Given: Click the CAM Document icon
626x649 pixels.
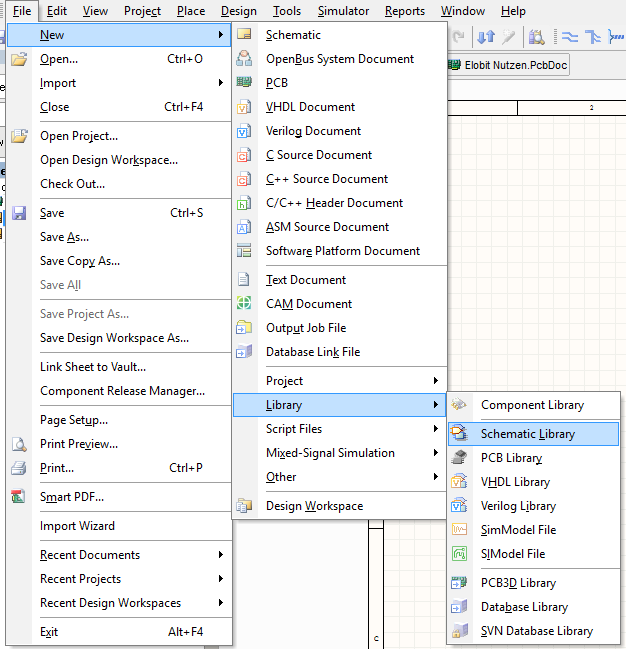Looking at the screenshot, I should [x=245, y=304].
